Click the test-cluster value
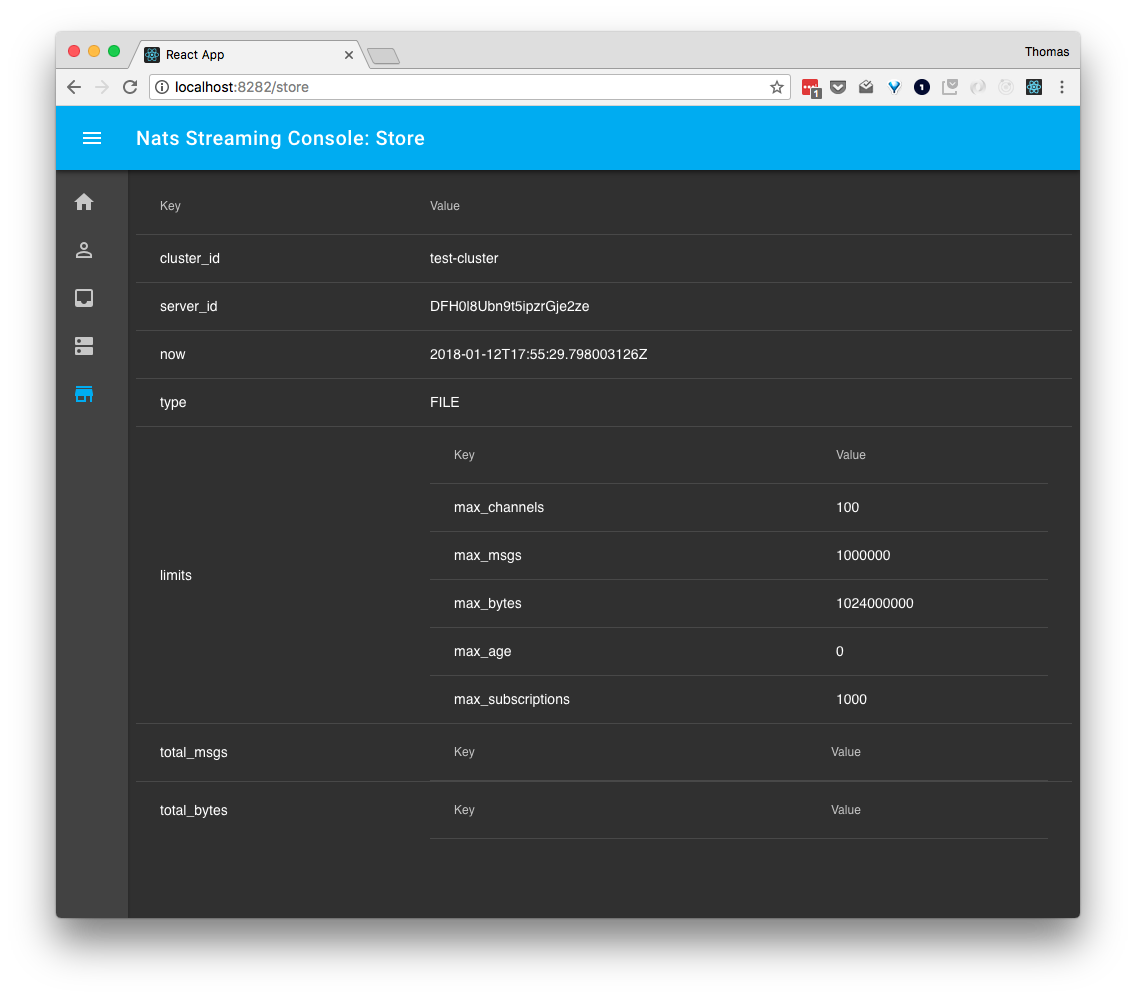Image resolution: width=1136 pixels, height=998 pixels. [x=464, y=259]
